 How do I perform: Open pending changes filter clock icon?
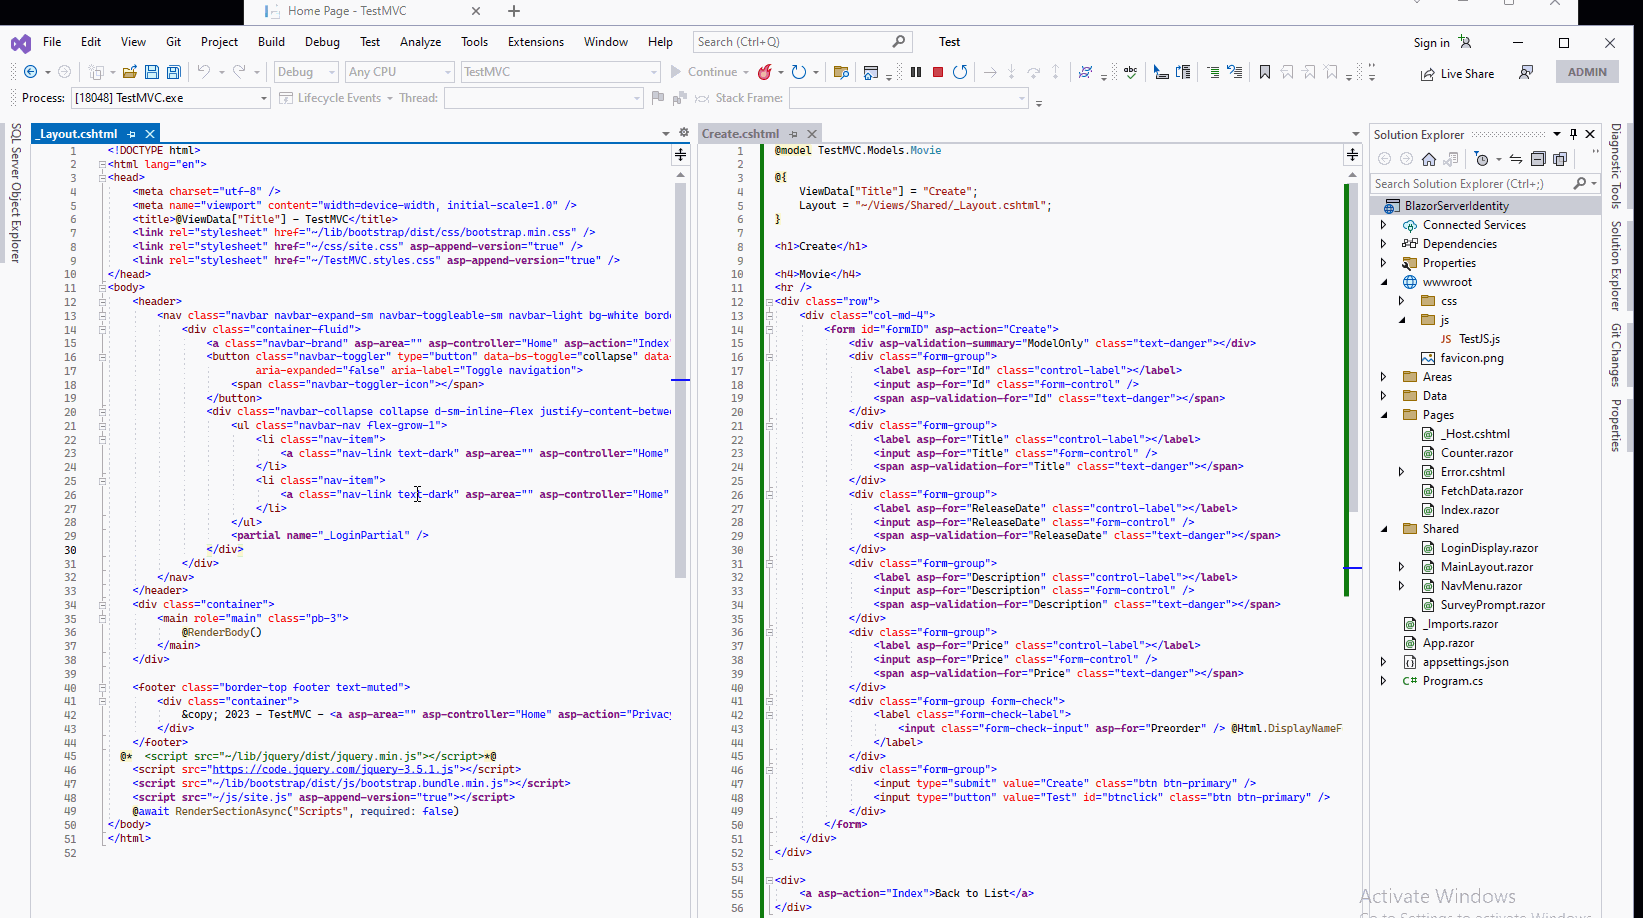(x=1482, y=159)
